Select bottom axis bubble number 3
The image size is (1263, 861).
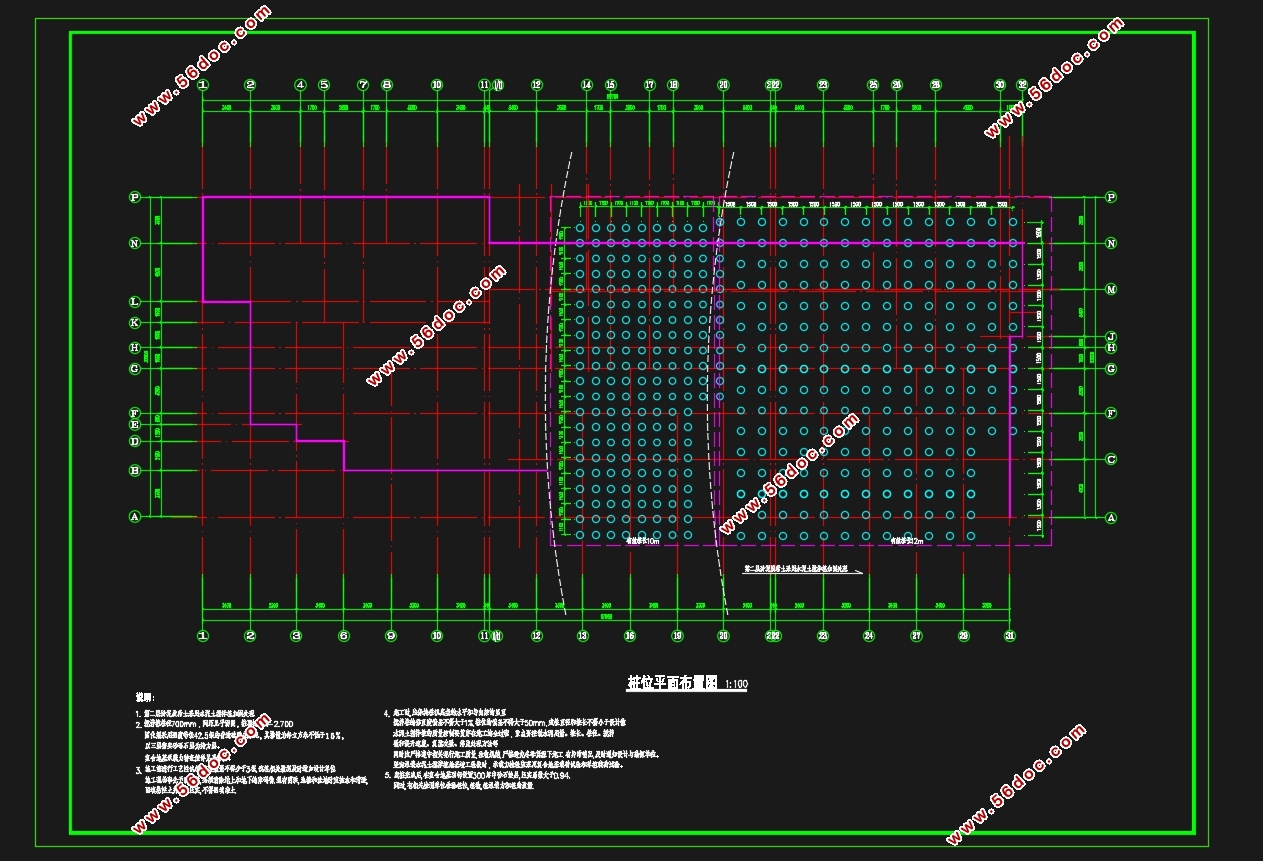pos(296,636)
